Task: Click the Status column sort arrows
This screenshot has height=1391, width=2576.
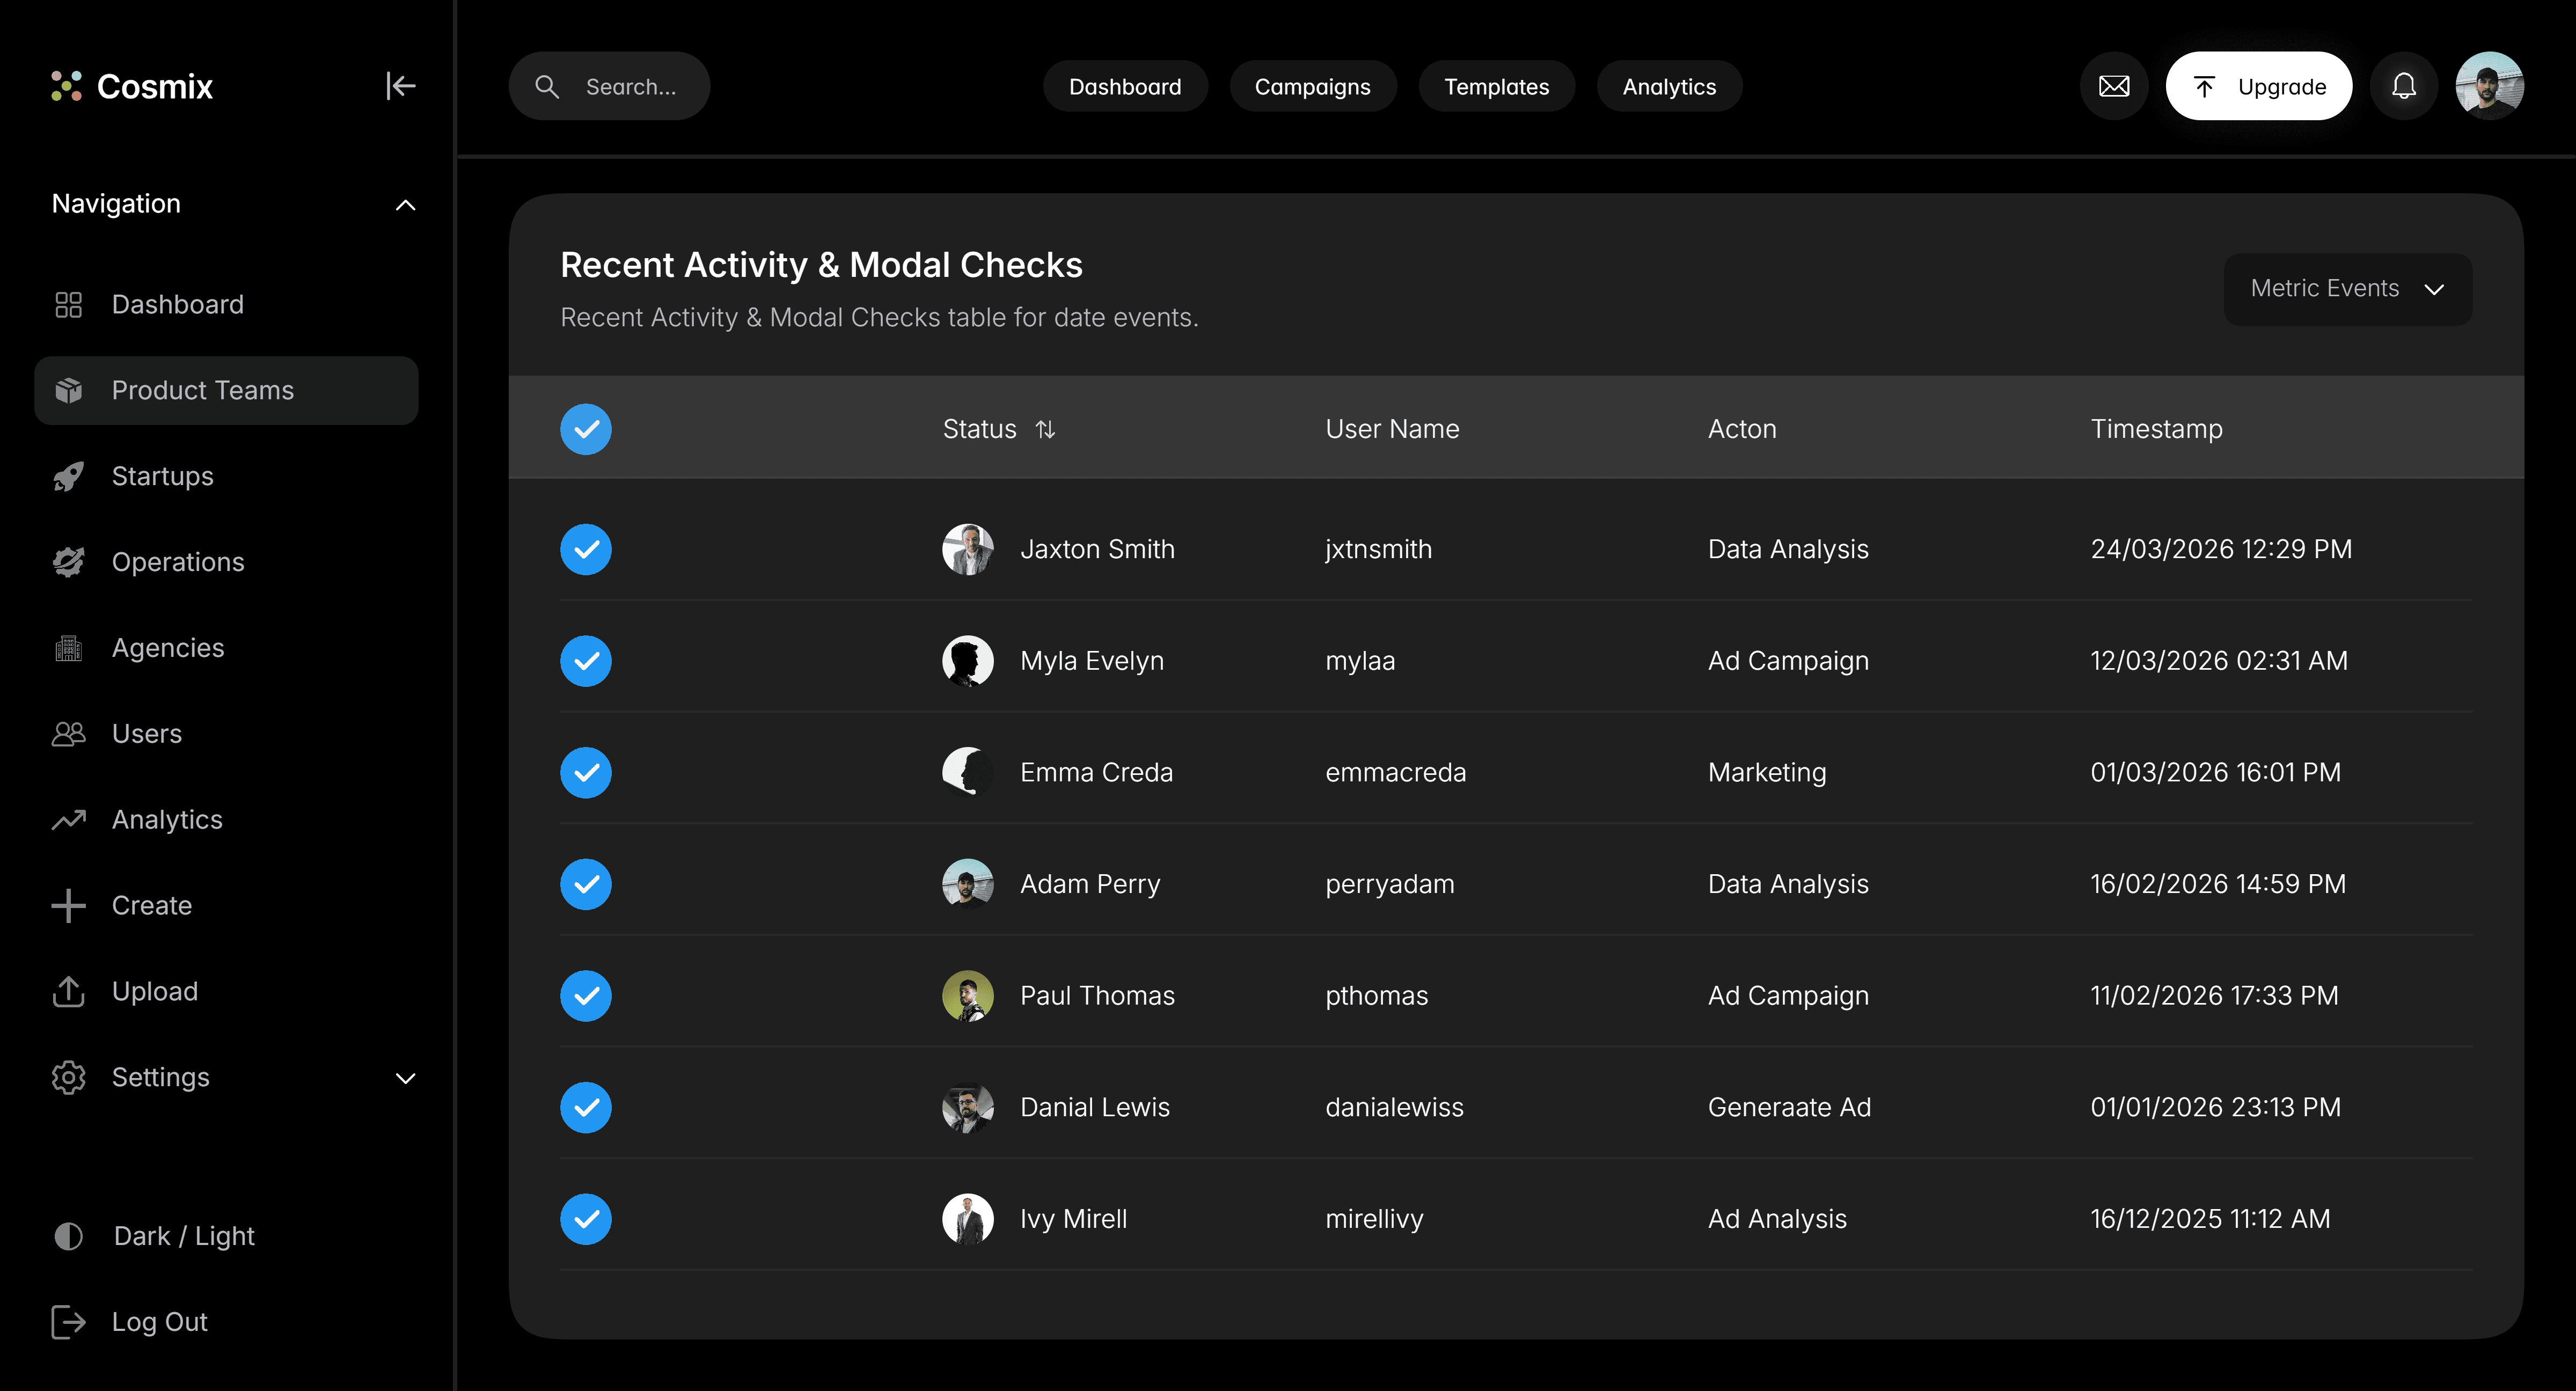Action: tap(1045, 429)
